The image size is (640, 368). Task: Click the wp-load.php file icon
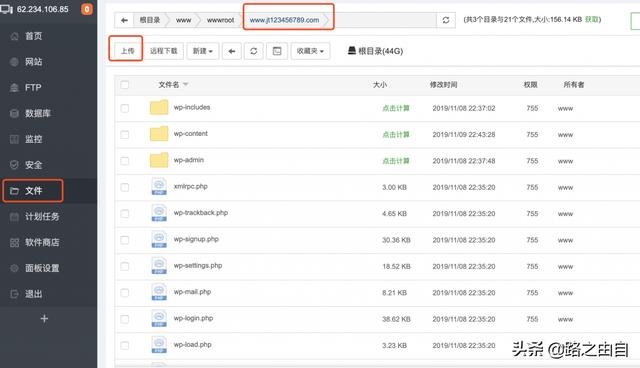tap(159, 345)
